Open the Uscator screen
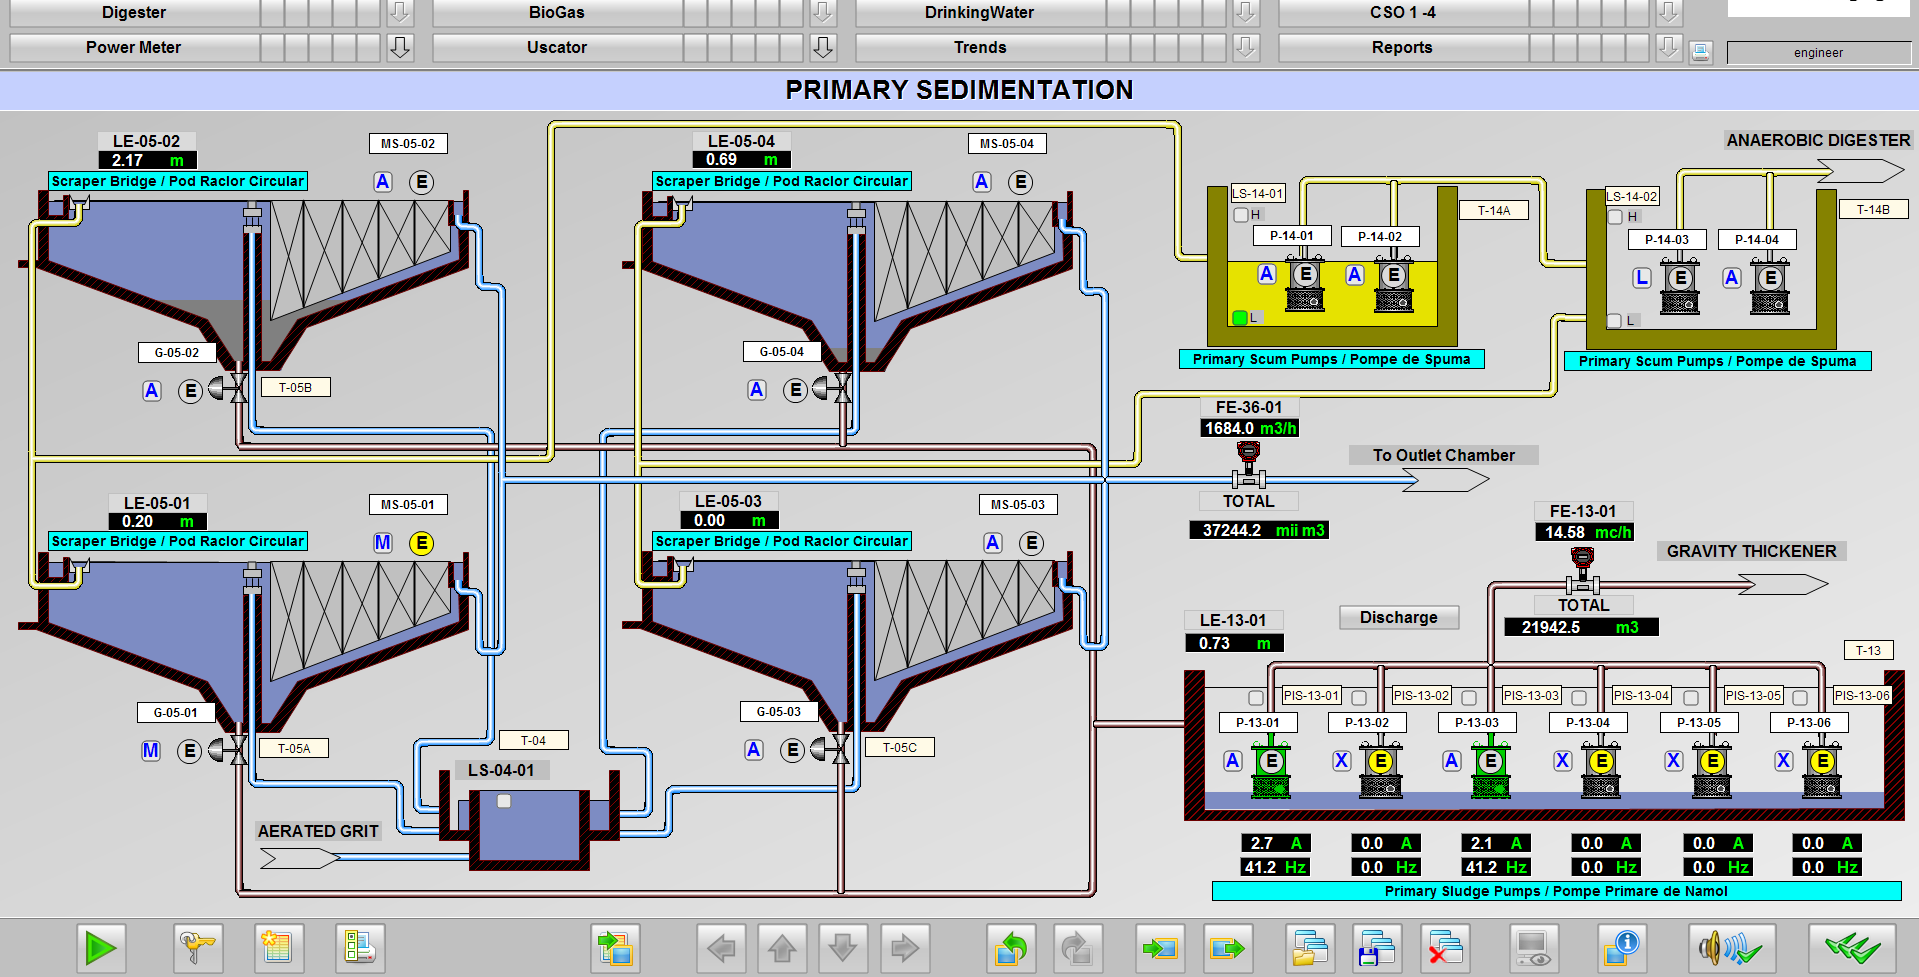This screenshot has height=977, width=1919. point(557,47)
